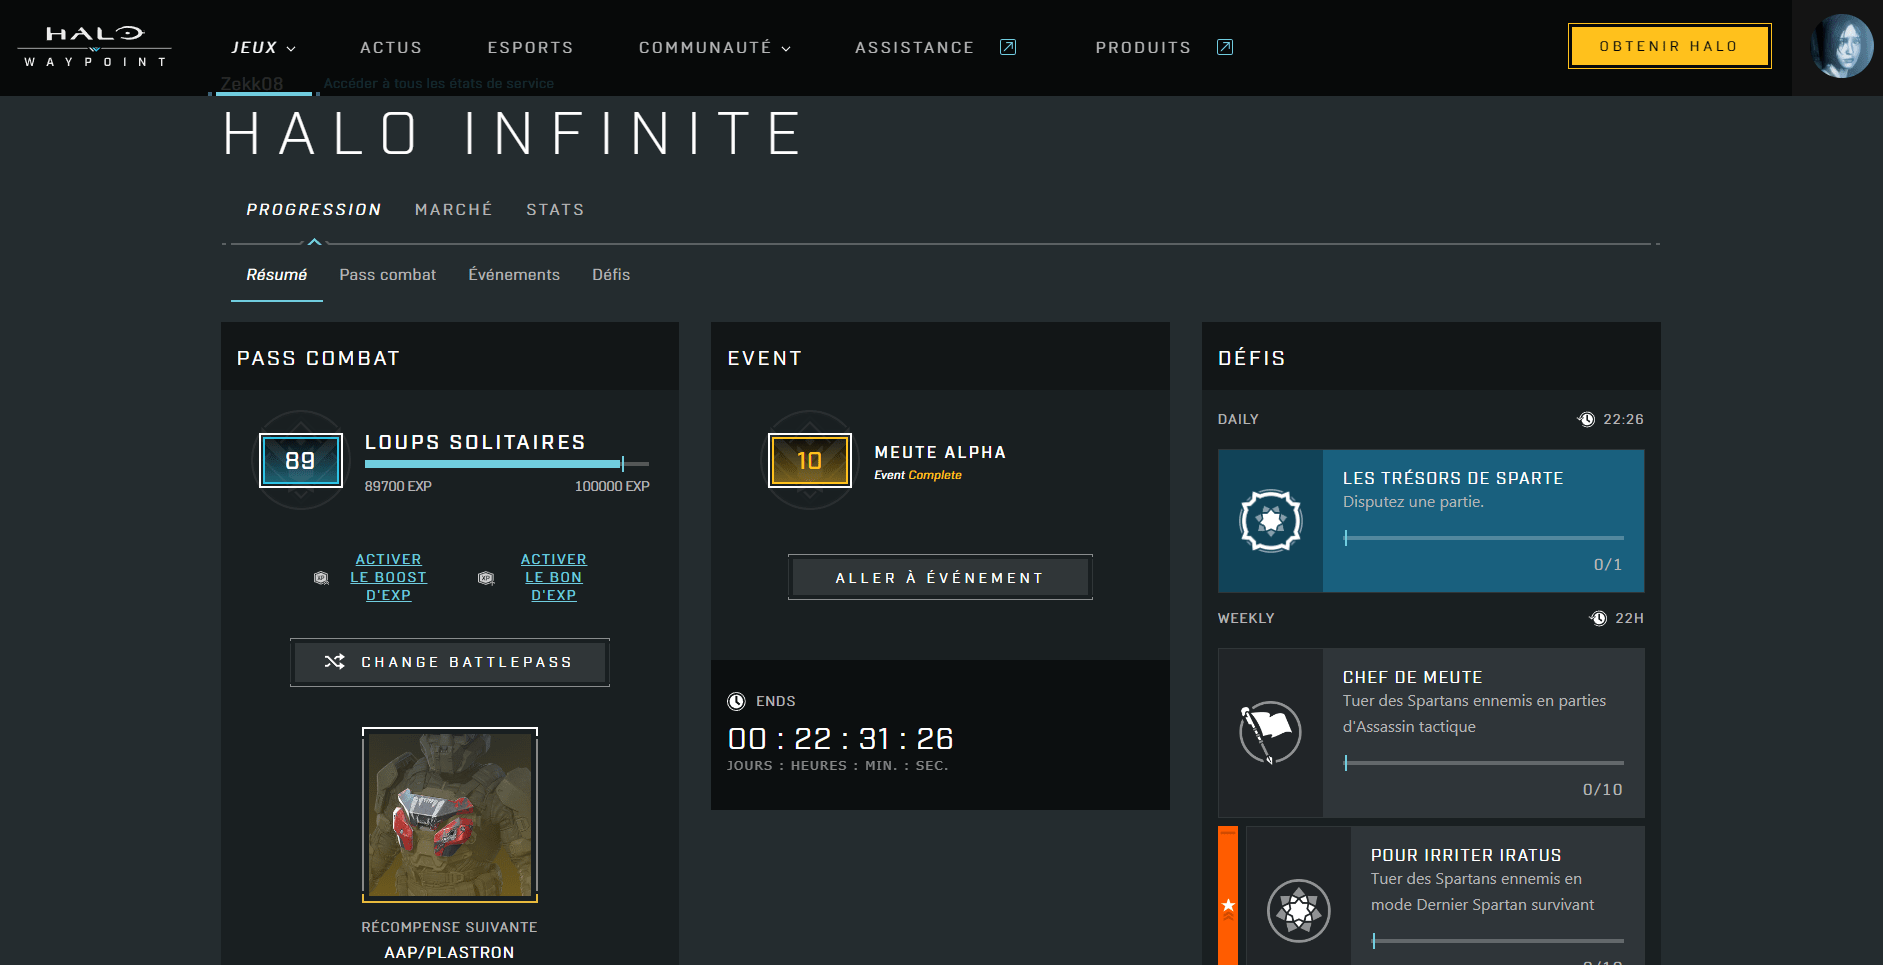Click the XP icon beside Activer le bon d'EXP
Image resolution: width=1883 pixels, height=965 pixels.
coord(486,578)
